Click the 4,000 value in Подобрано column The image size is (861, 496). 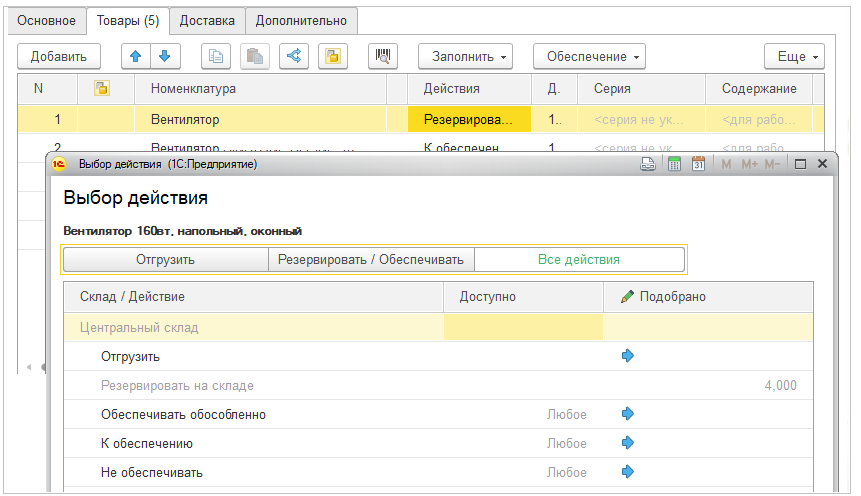click(x=780, y=386)
